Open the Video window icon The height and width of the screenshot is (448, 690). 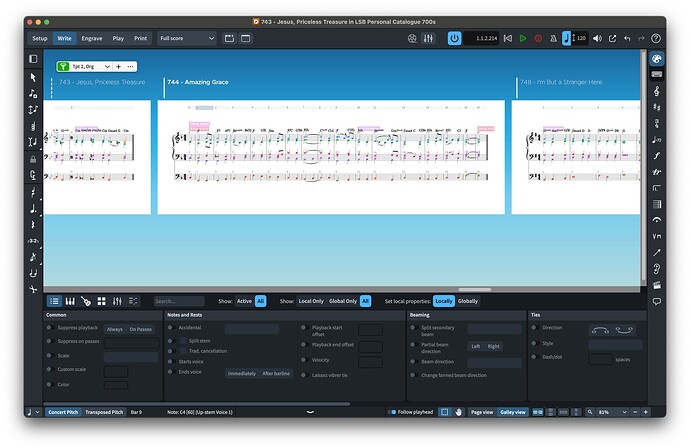click(412, 39)
